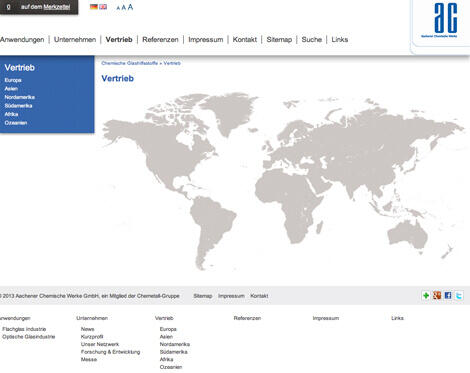This screenshot has width=470, height=373.
Task: Open the Kontakt menu item
Action: (x=245, y=39)
